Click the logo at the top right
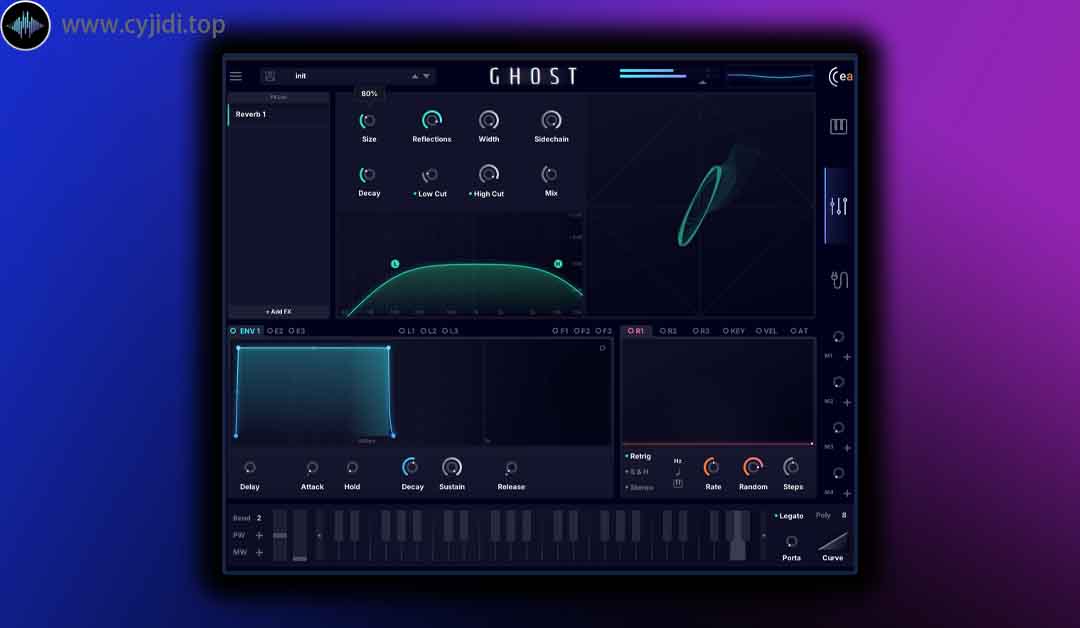 (x=840, y=76)
